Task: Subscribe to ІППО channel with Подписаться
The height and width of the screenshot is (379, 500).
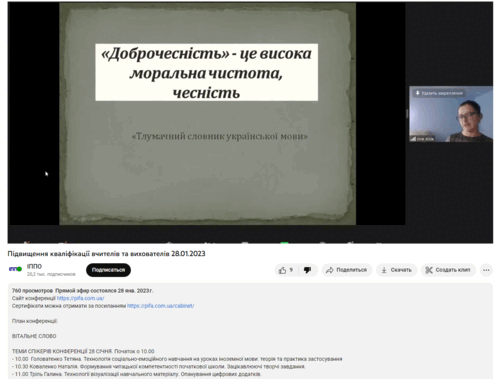Action: click(108, 270)
